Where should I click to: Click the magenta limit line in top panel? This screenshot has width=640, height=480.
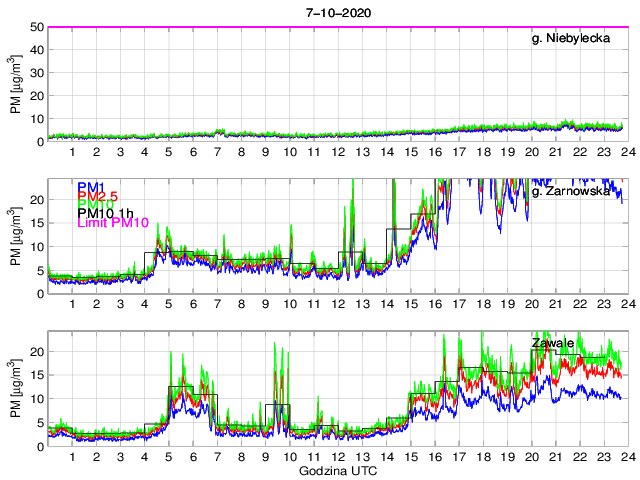tap(336, 27)
